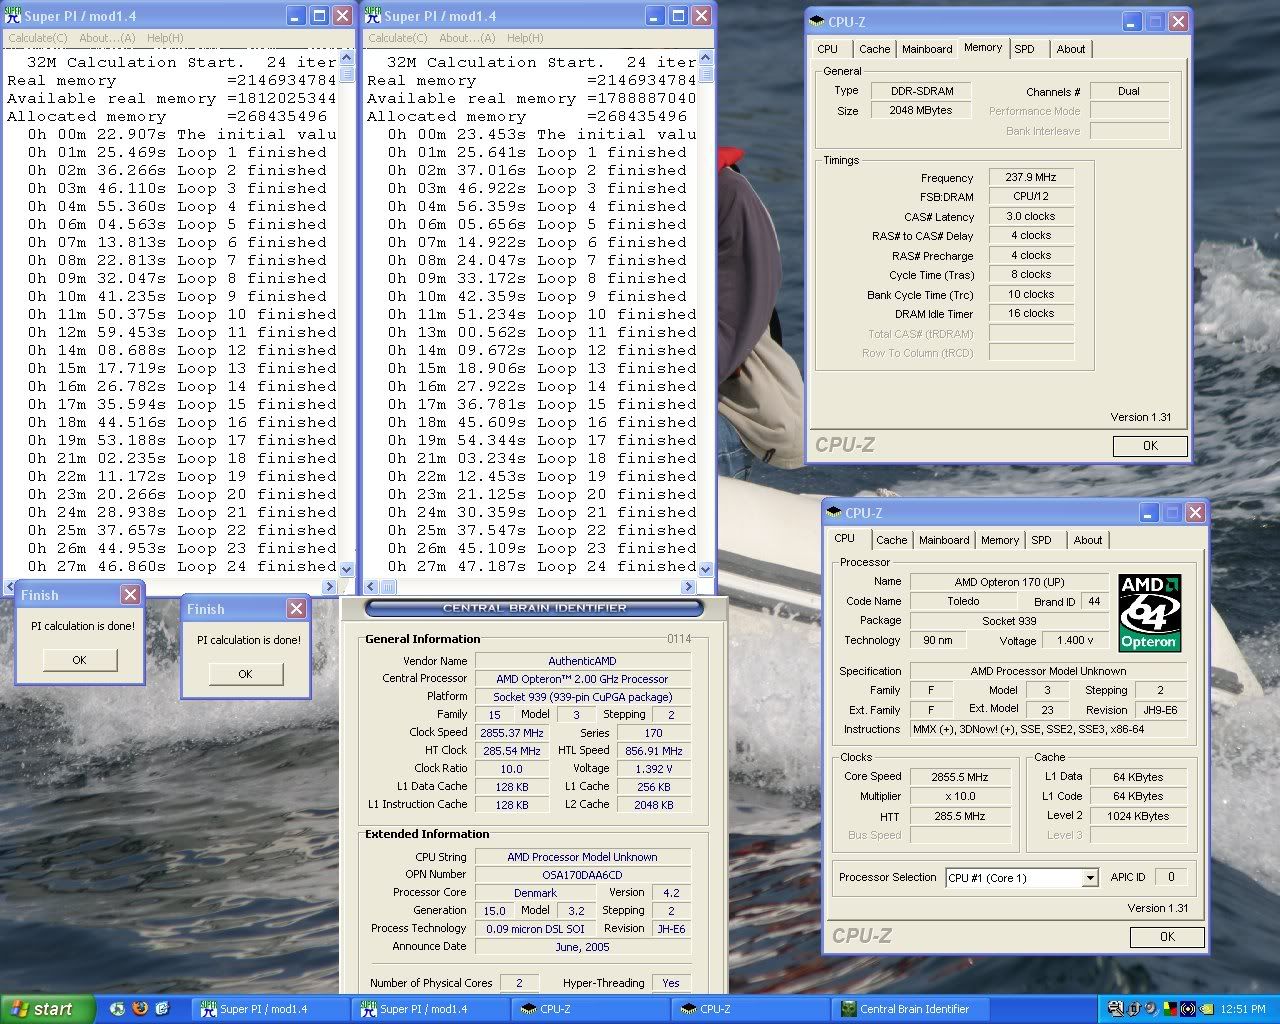Click the left Super PI window title icon

click(12, 15)
